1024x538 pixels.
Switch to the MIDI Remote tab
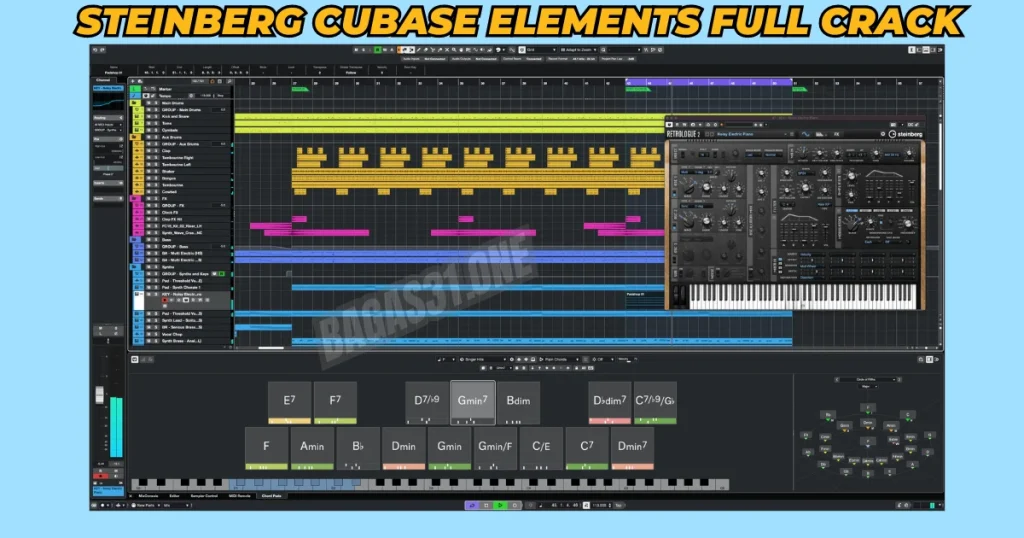(x=240, y=496)
